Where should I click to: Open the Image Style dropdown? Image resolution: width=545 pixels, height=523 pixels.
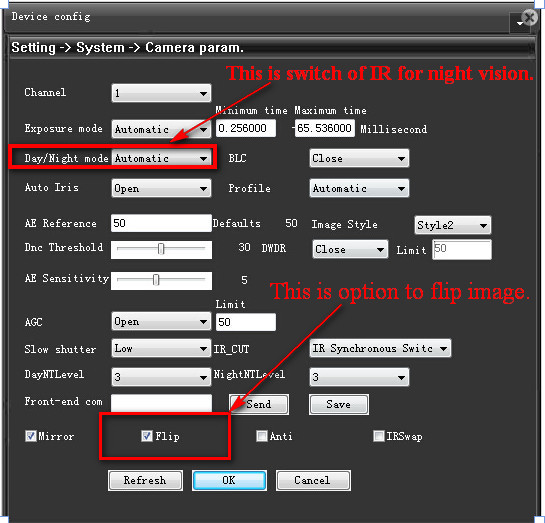click(453, 225)
